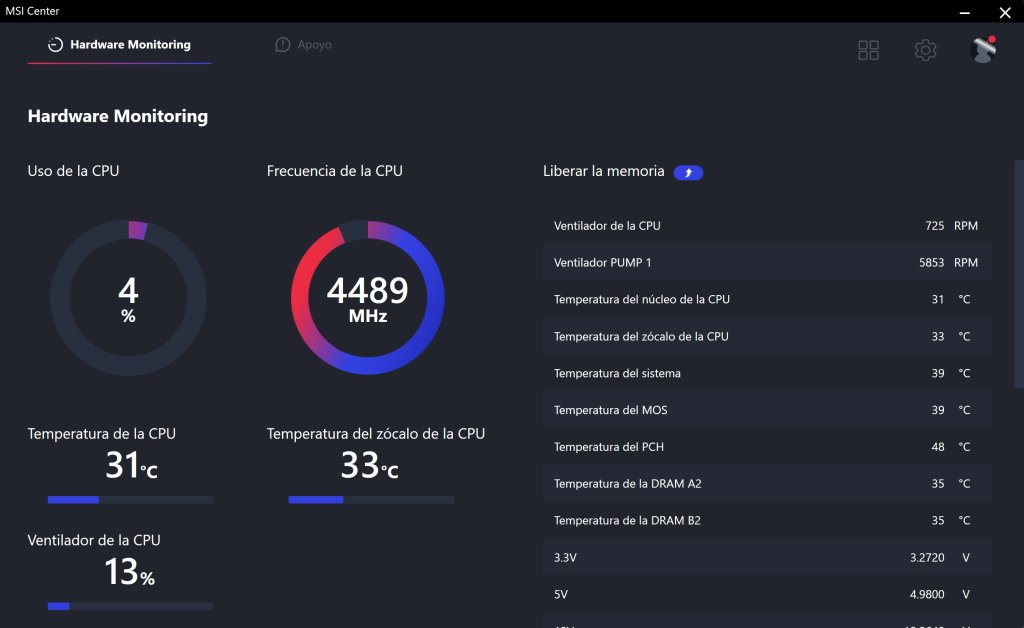Click the Apoyo tab chat icon
This screenshot has height=628, width=1024.
tap(283, 44)
